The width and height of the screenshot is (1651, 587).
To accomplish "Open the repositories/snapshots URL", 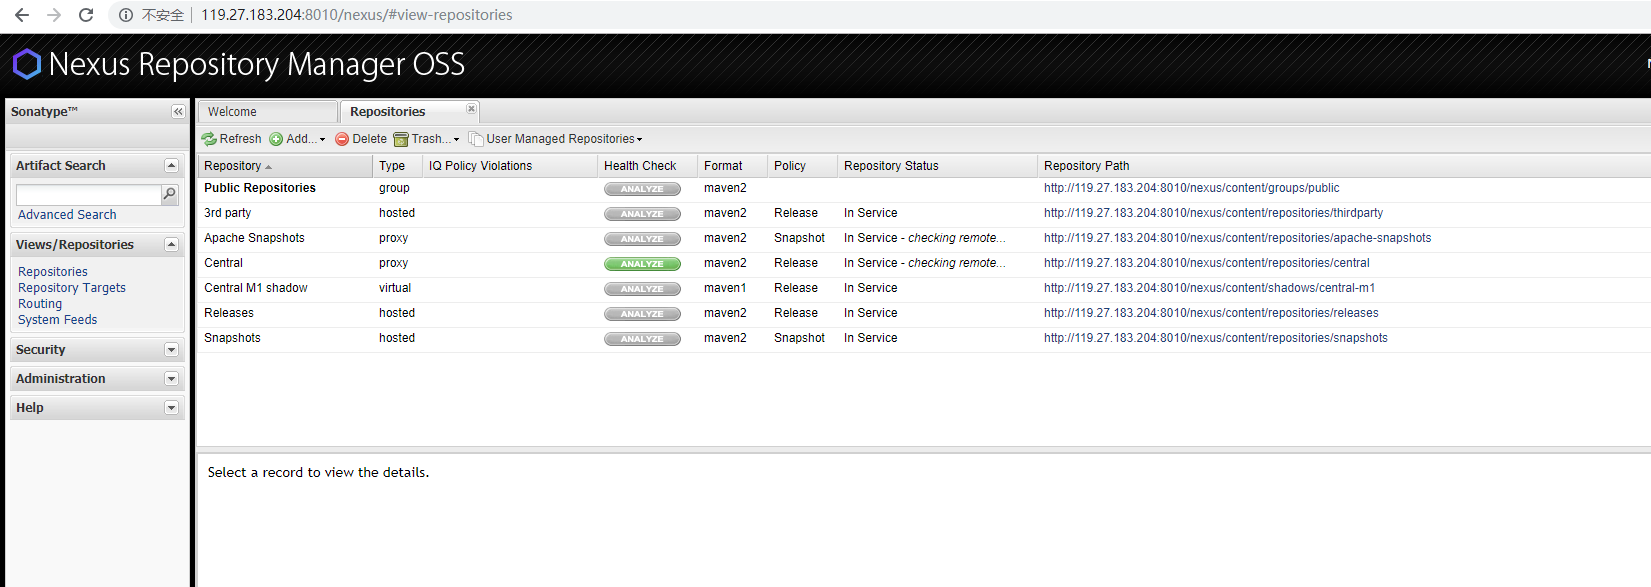I will (1215, 338).
